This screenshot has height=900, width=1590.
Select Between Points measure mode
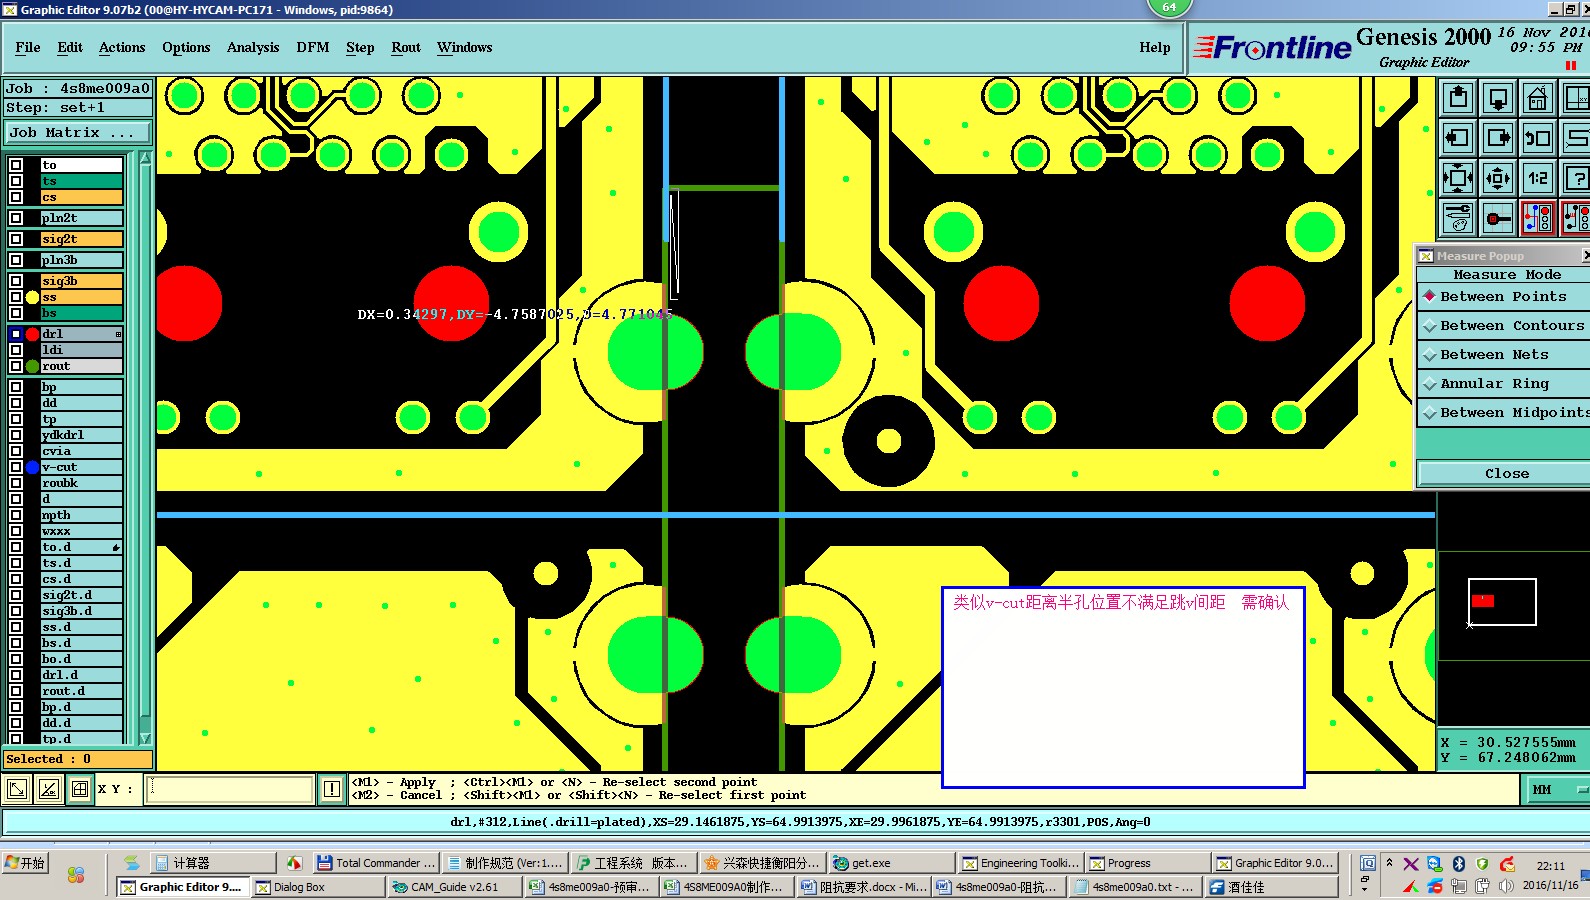[1503, 297]
